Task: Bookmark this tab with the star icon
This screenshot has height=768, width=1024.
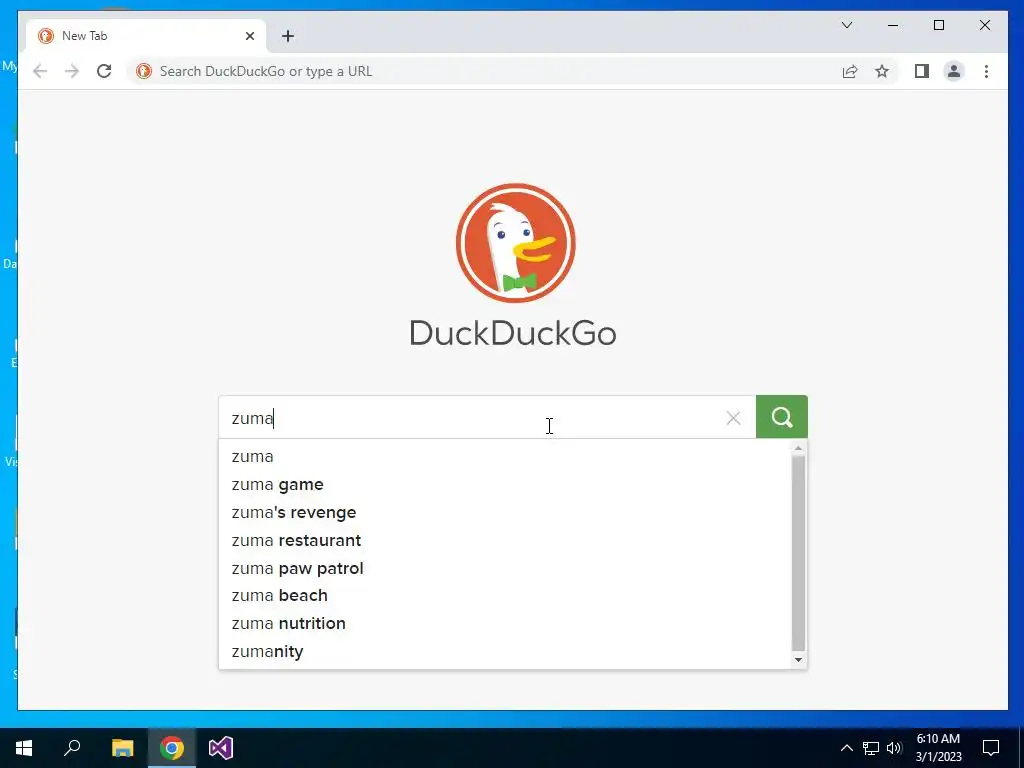Action: pos(882,71)
